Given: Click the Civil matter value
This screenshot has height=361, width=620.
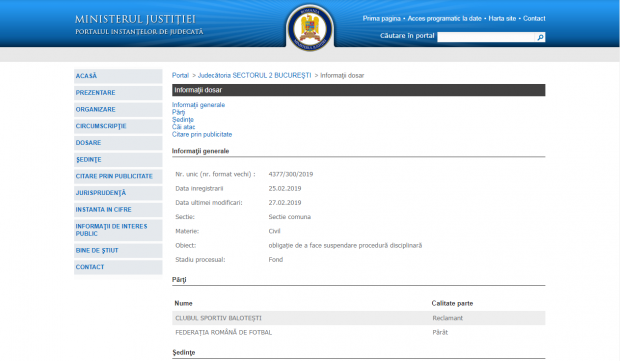Looking at the screenshot, I should 274,231.
